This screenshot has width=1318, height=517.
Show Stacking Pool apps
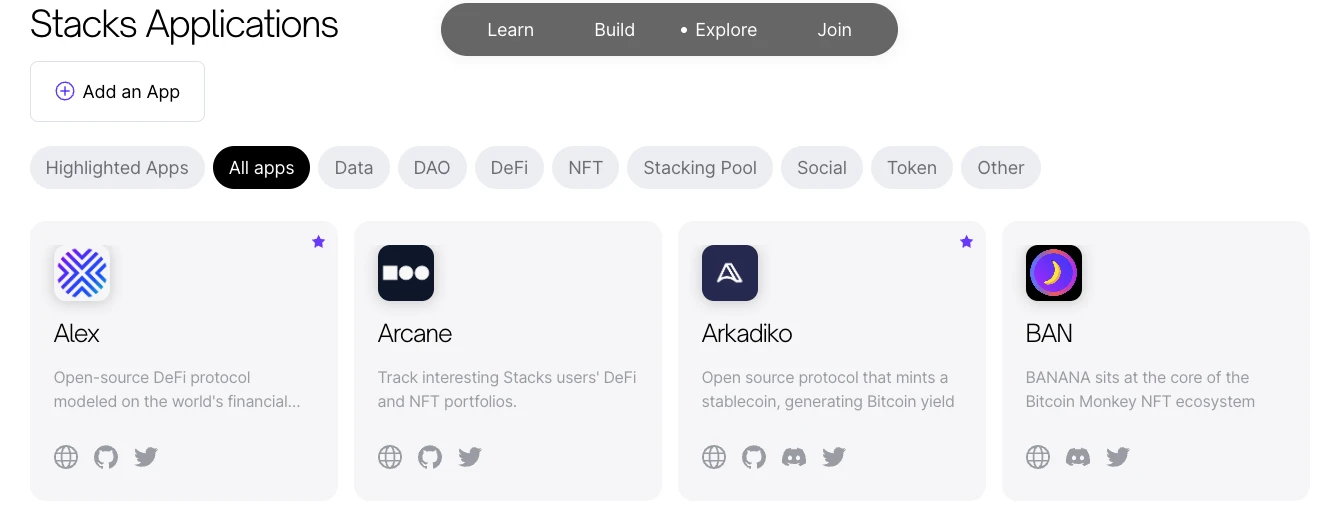pyautogui.click(x=700, y=168)
